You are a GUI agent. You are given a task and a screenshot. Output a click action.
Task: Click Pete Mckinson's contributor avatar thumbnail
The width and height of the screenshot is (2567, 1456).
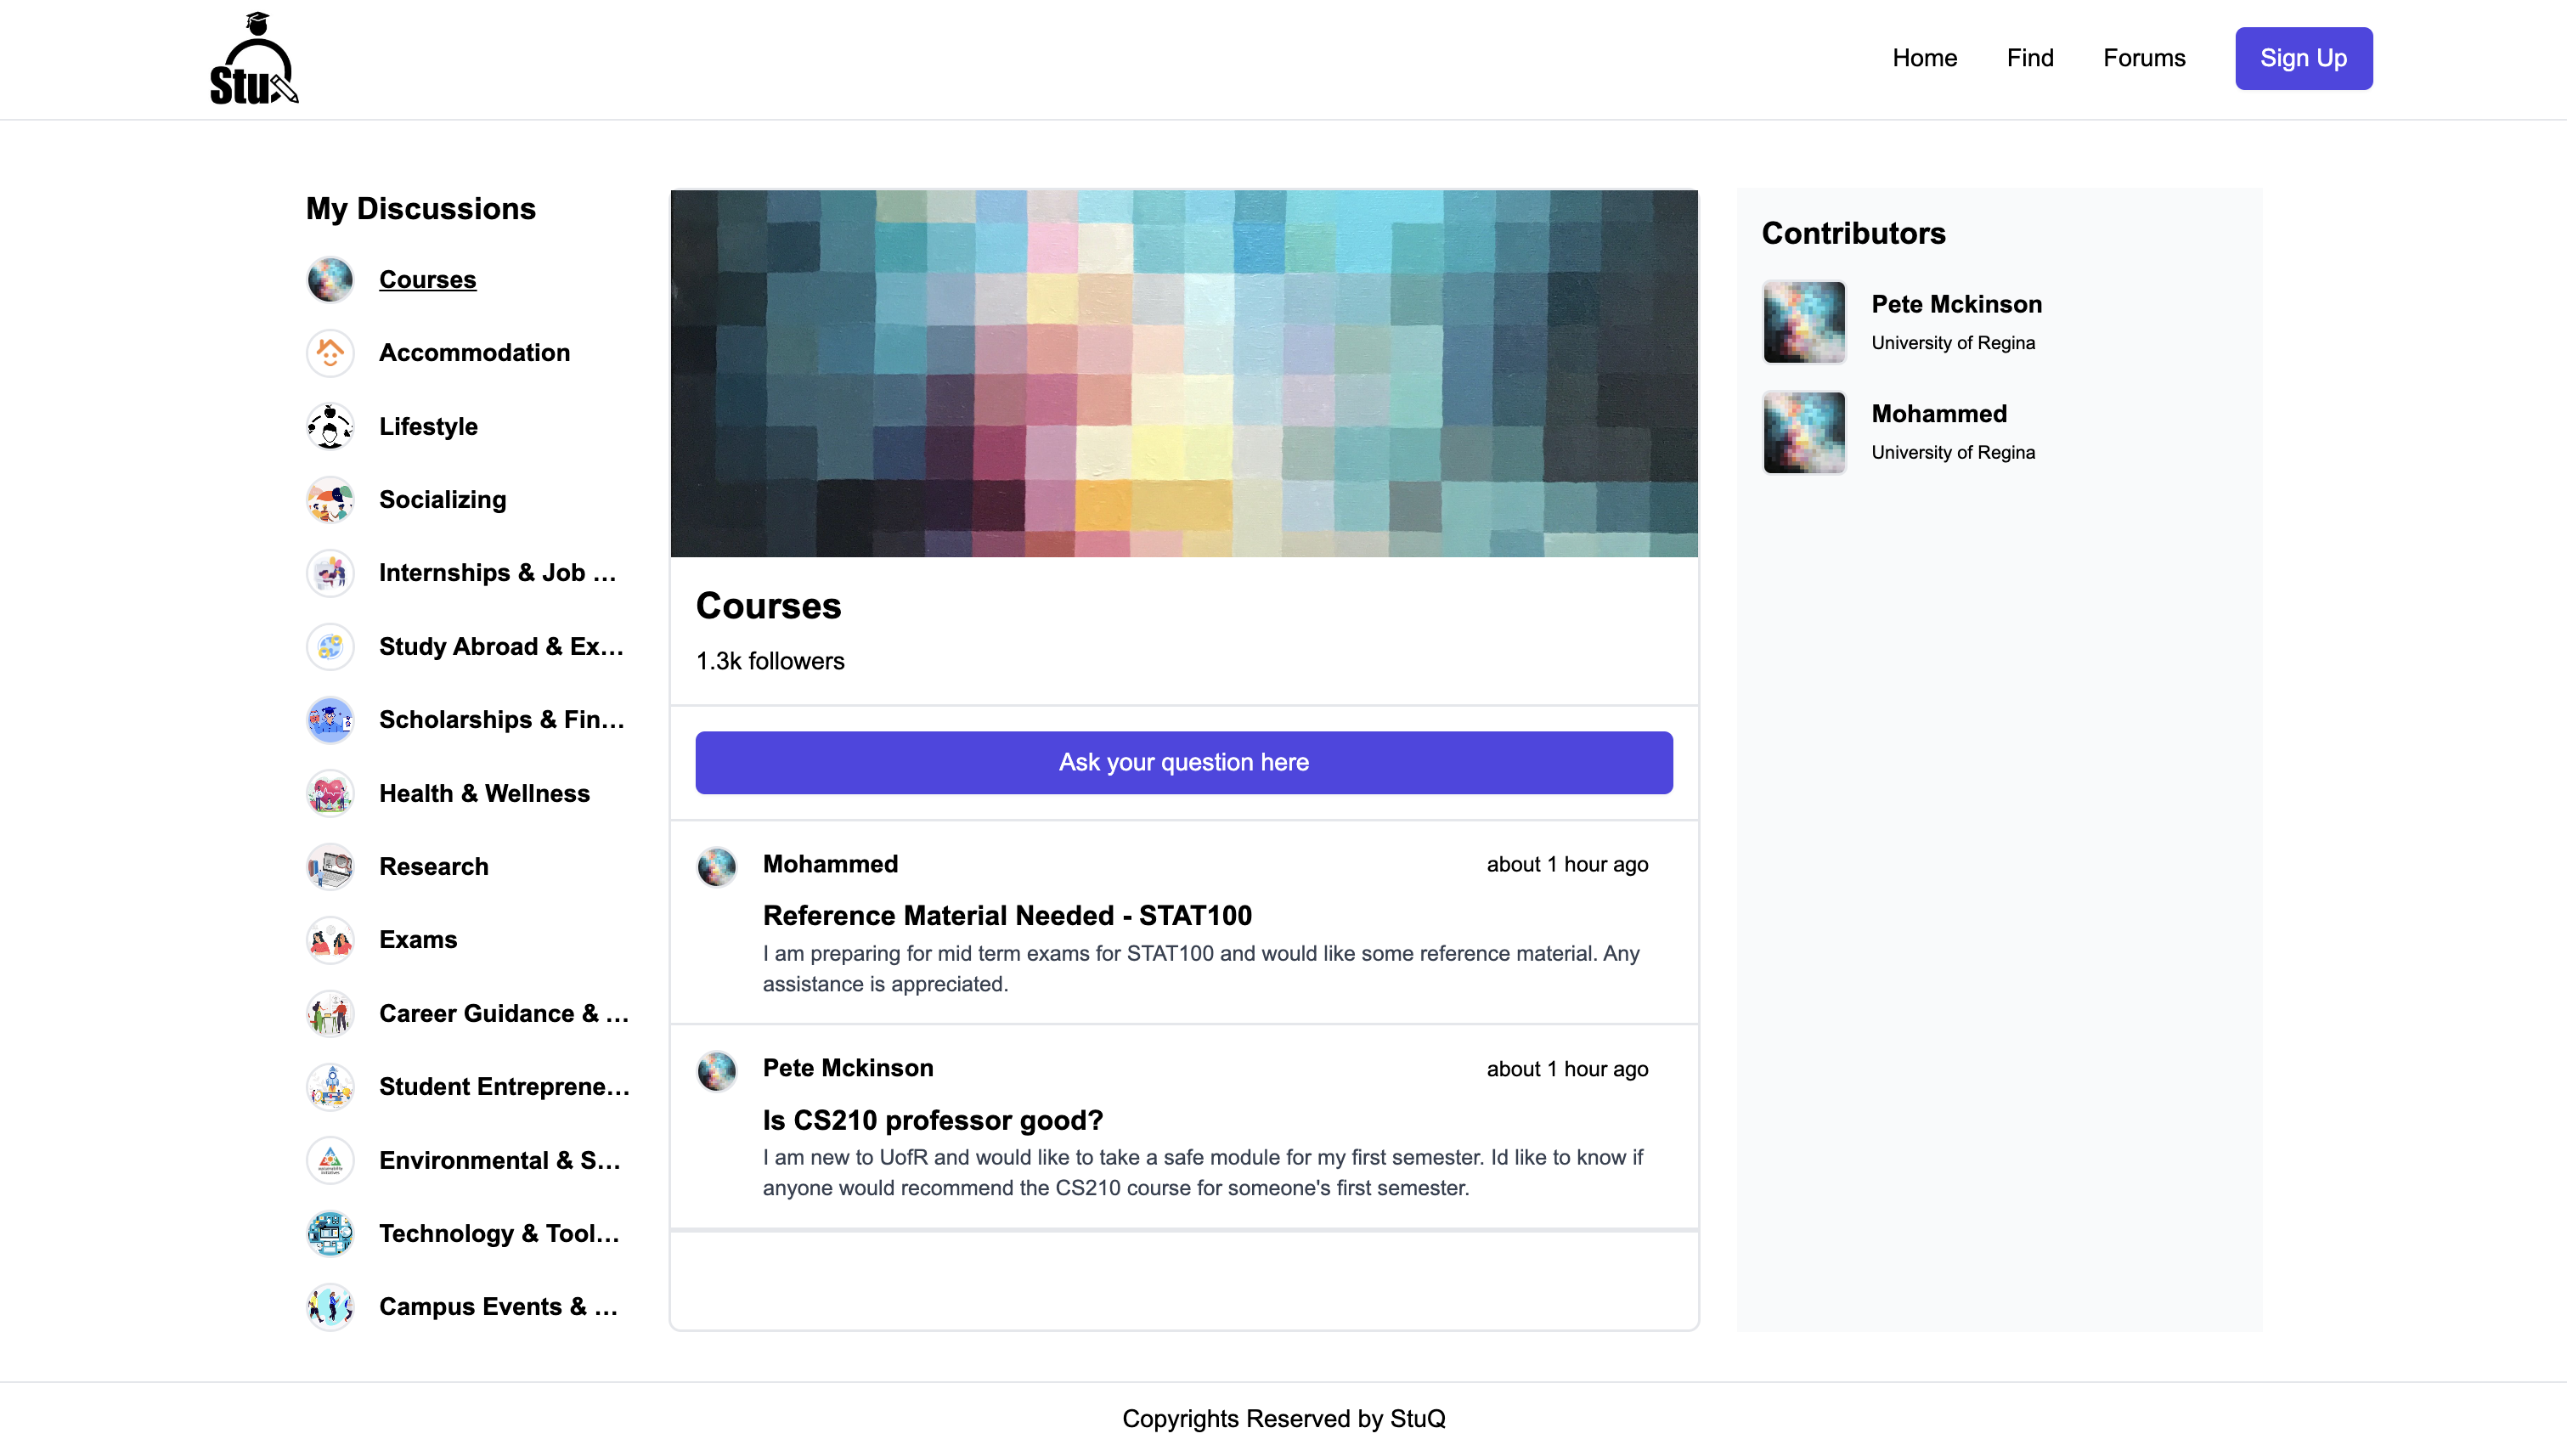click(1803, 322)
